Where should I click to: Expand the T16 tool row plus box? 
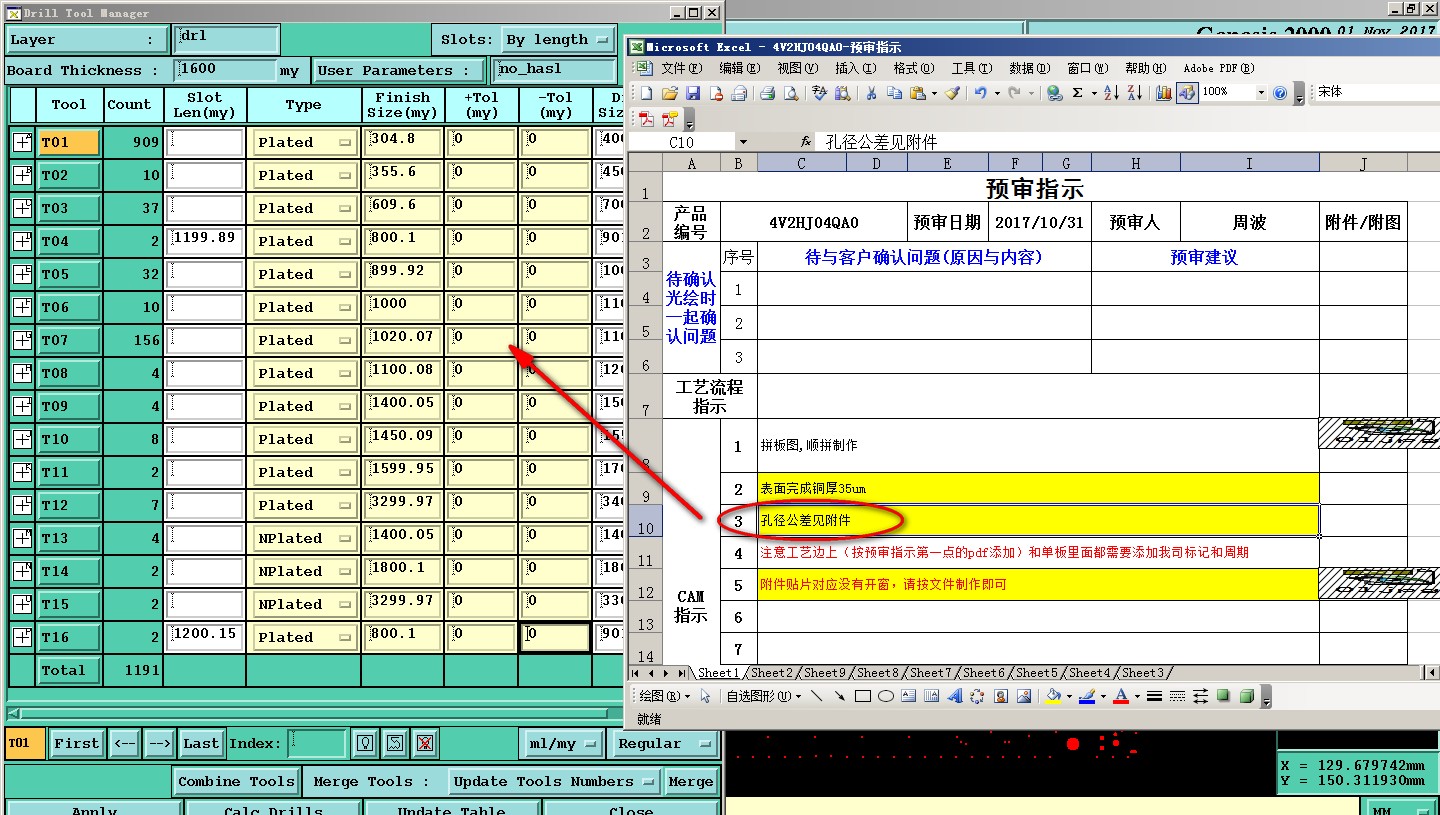pyautogui.click(x=22, y=637)
